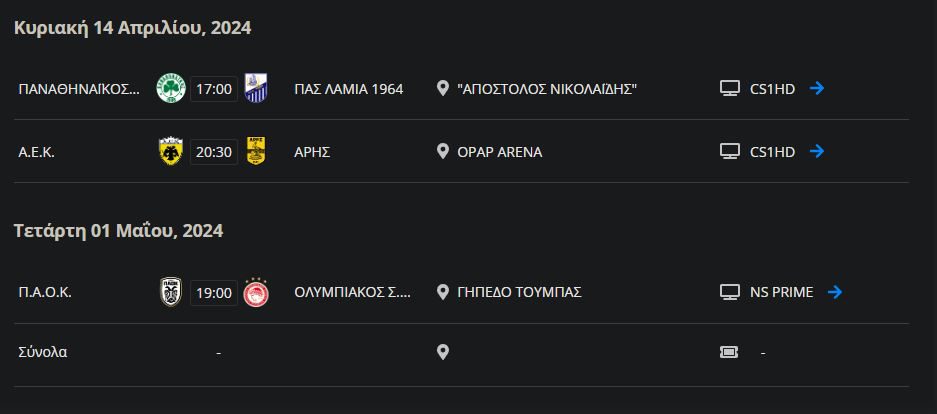Viewport: 937px width, 414px height.
Task: Select the "ΑΠΟΣΤΟΛΟΣ ΝΙΚΟΛΑΪΔΗΣ" stadium name
Action: coord(547,89)
